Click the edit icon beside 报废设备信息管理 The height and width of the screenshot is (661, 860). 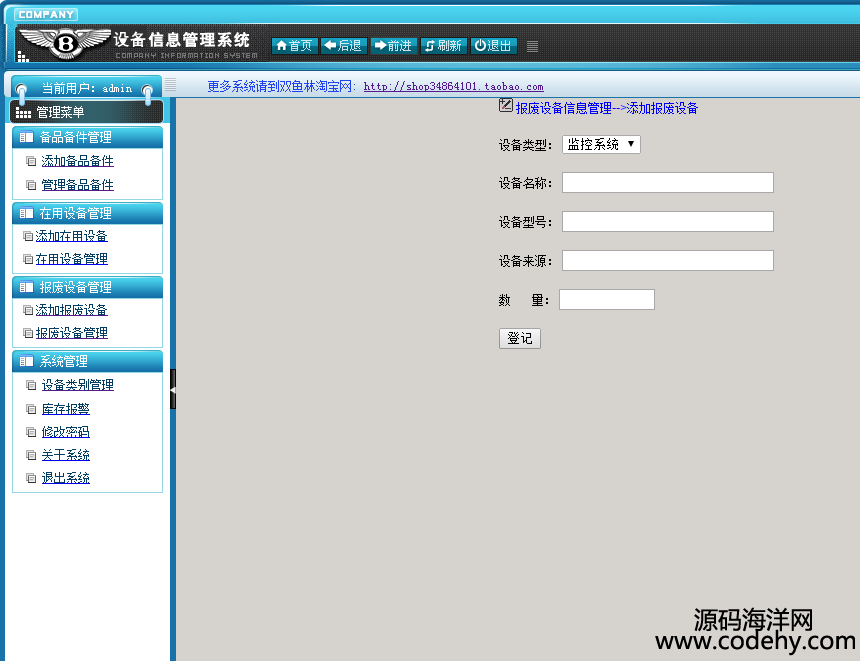click(506, 105)
